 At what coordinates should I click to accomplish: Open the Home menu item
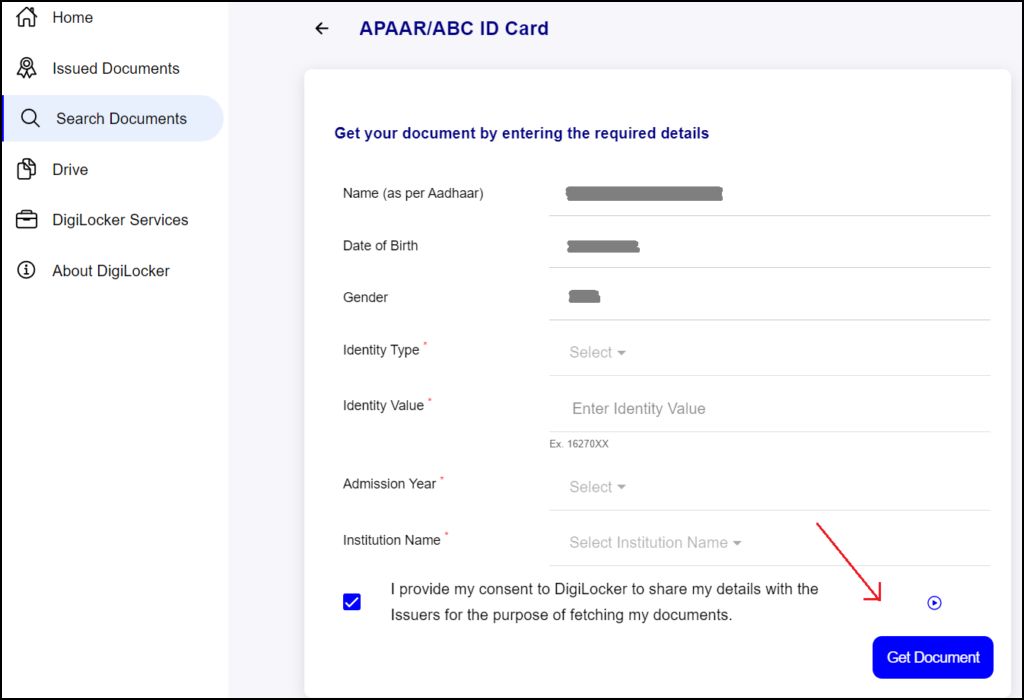pos(72,18)
